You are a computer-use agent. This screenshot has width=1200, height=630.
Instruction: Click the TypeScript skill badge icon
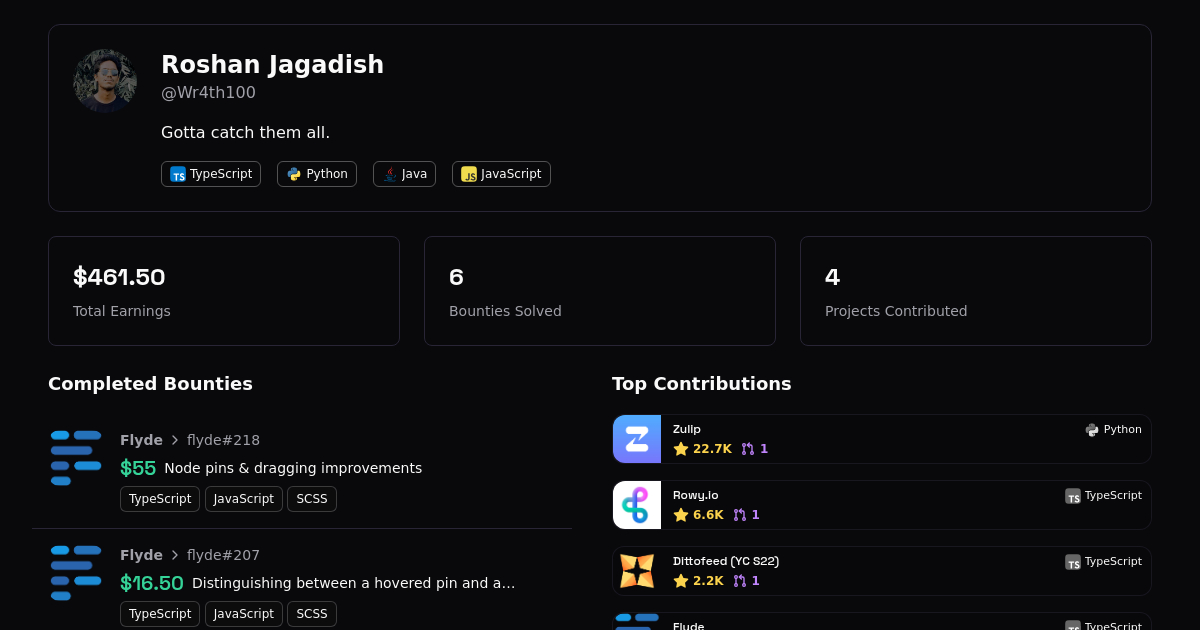(x=178, y=174)
